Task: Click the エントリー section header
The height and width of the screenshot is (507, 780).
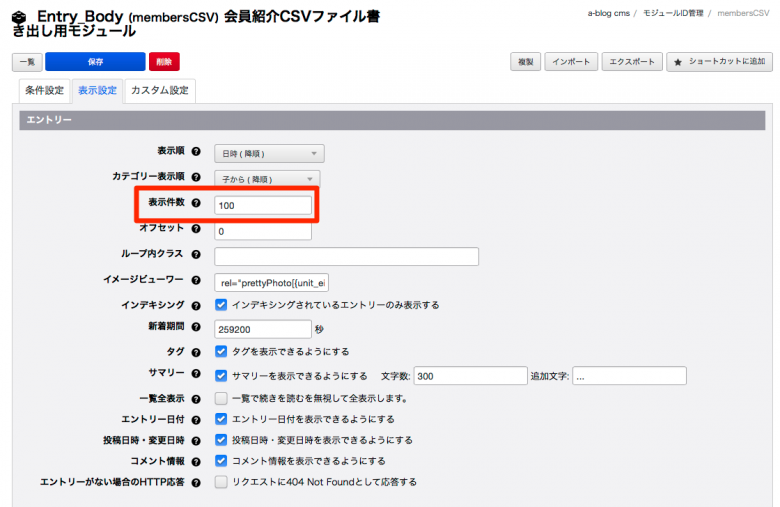Action: 392,120
